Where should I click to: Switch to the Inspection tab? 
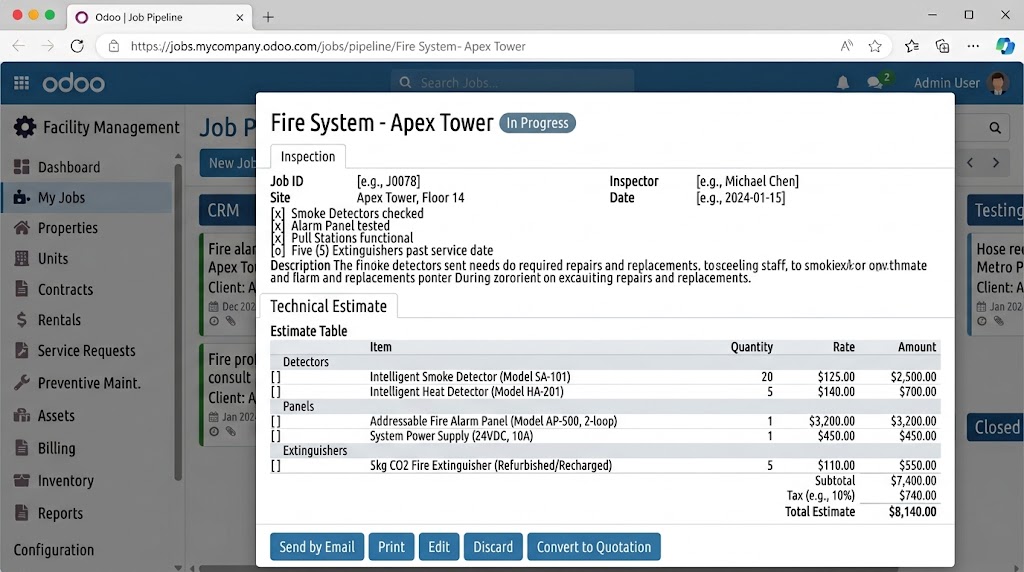pos(308,157)
